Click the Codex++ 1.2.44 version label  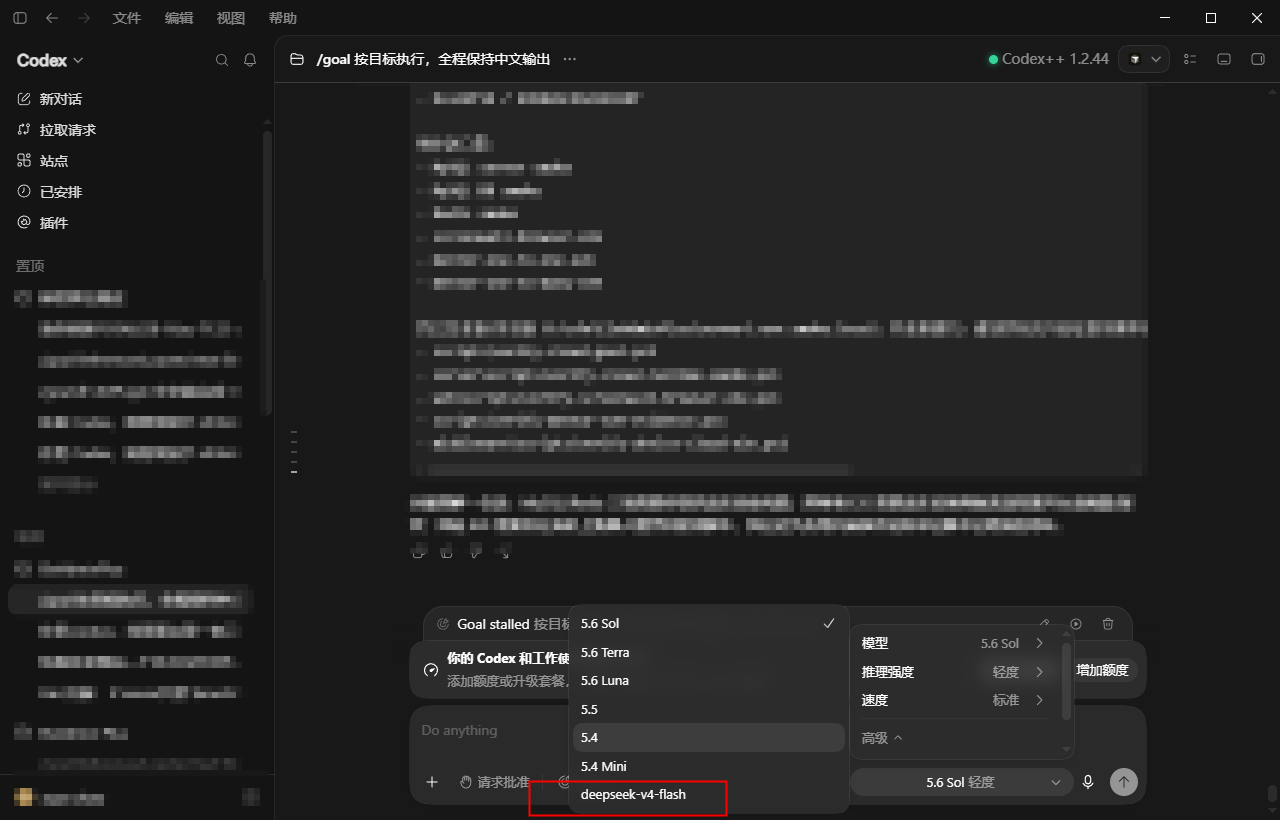(1055, 59)
